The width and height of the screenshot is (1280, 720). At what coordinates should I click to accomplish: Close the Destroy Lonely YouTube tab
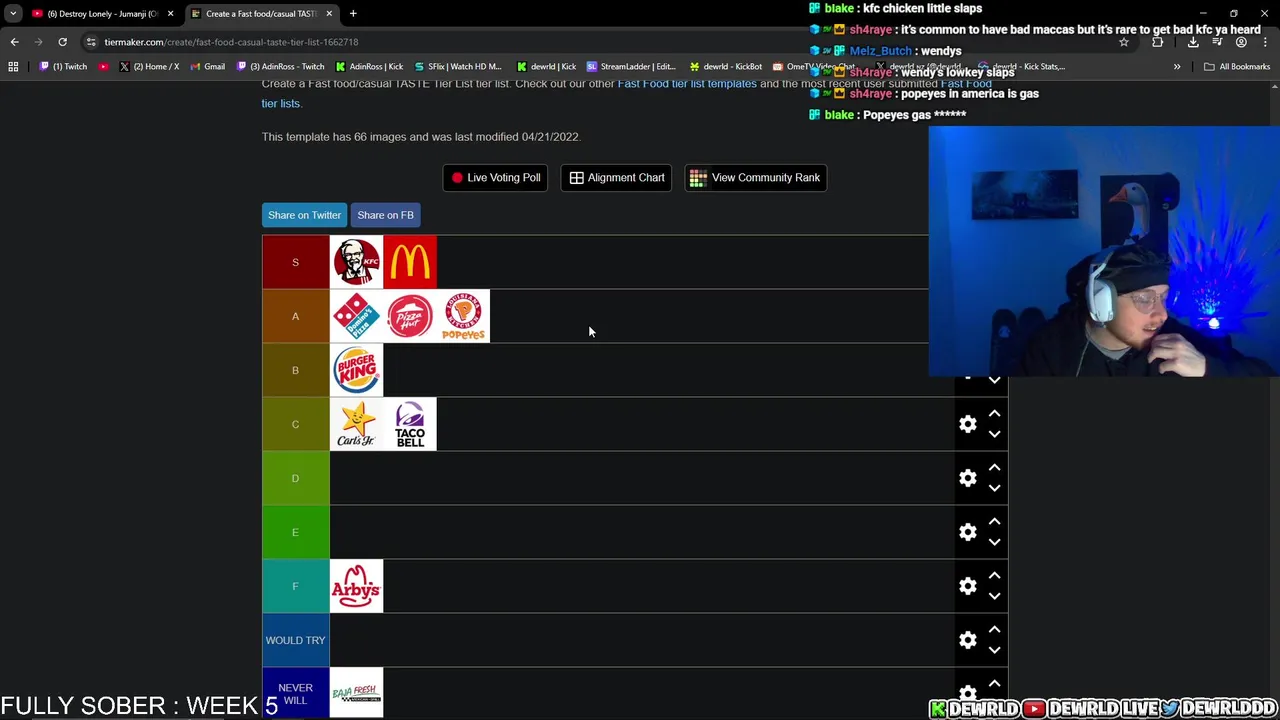(x=170, y=14)
